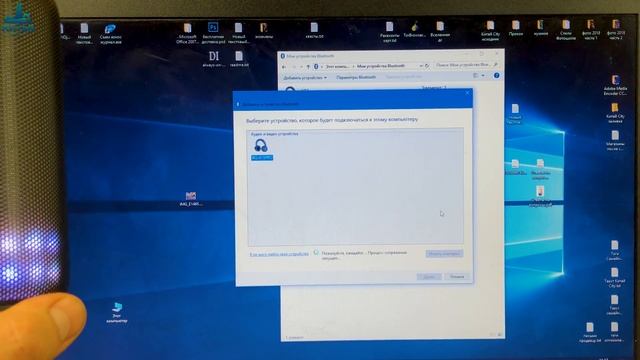The height and width of the screenshot is (360, 640).
Task: Select the DI always-on desktop icon
Action: pos(214,59)
